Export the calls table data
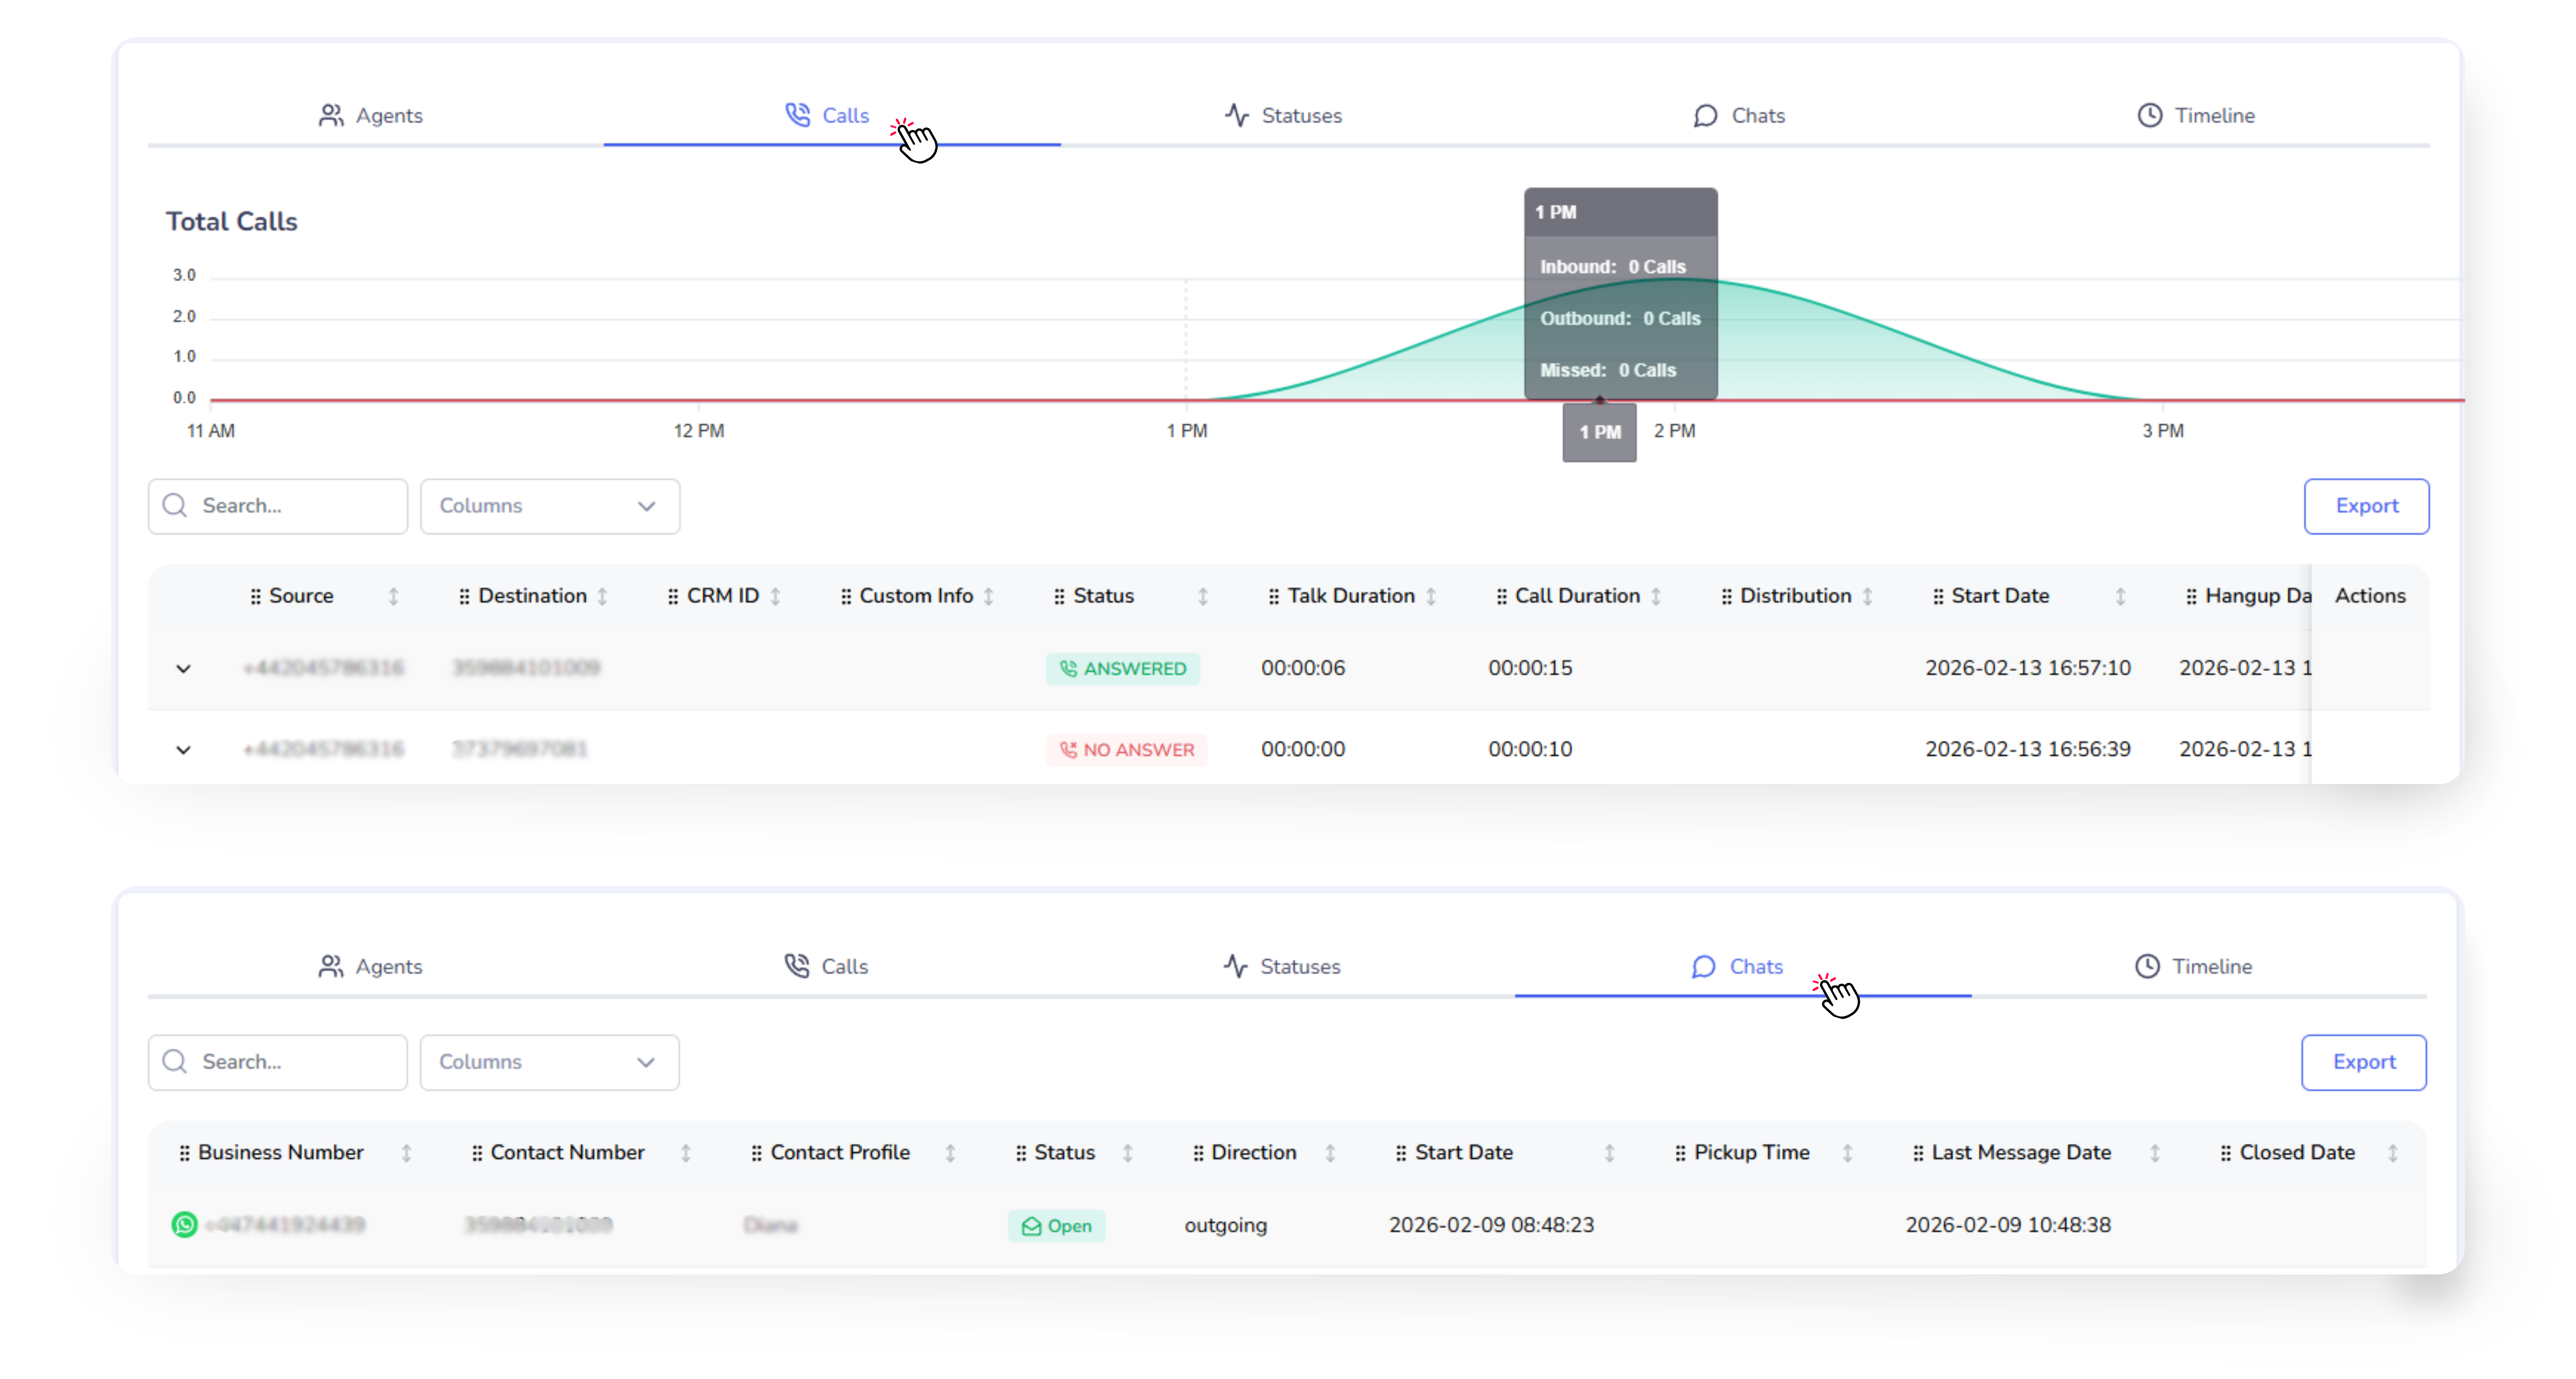 (x=2365, y=506)
